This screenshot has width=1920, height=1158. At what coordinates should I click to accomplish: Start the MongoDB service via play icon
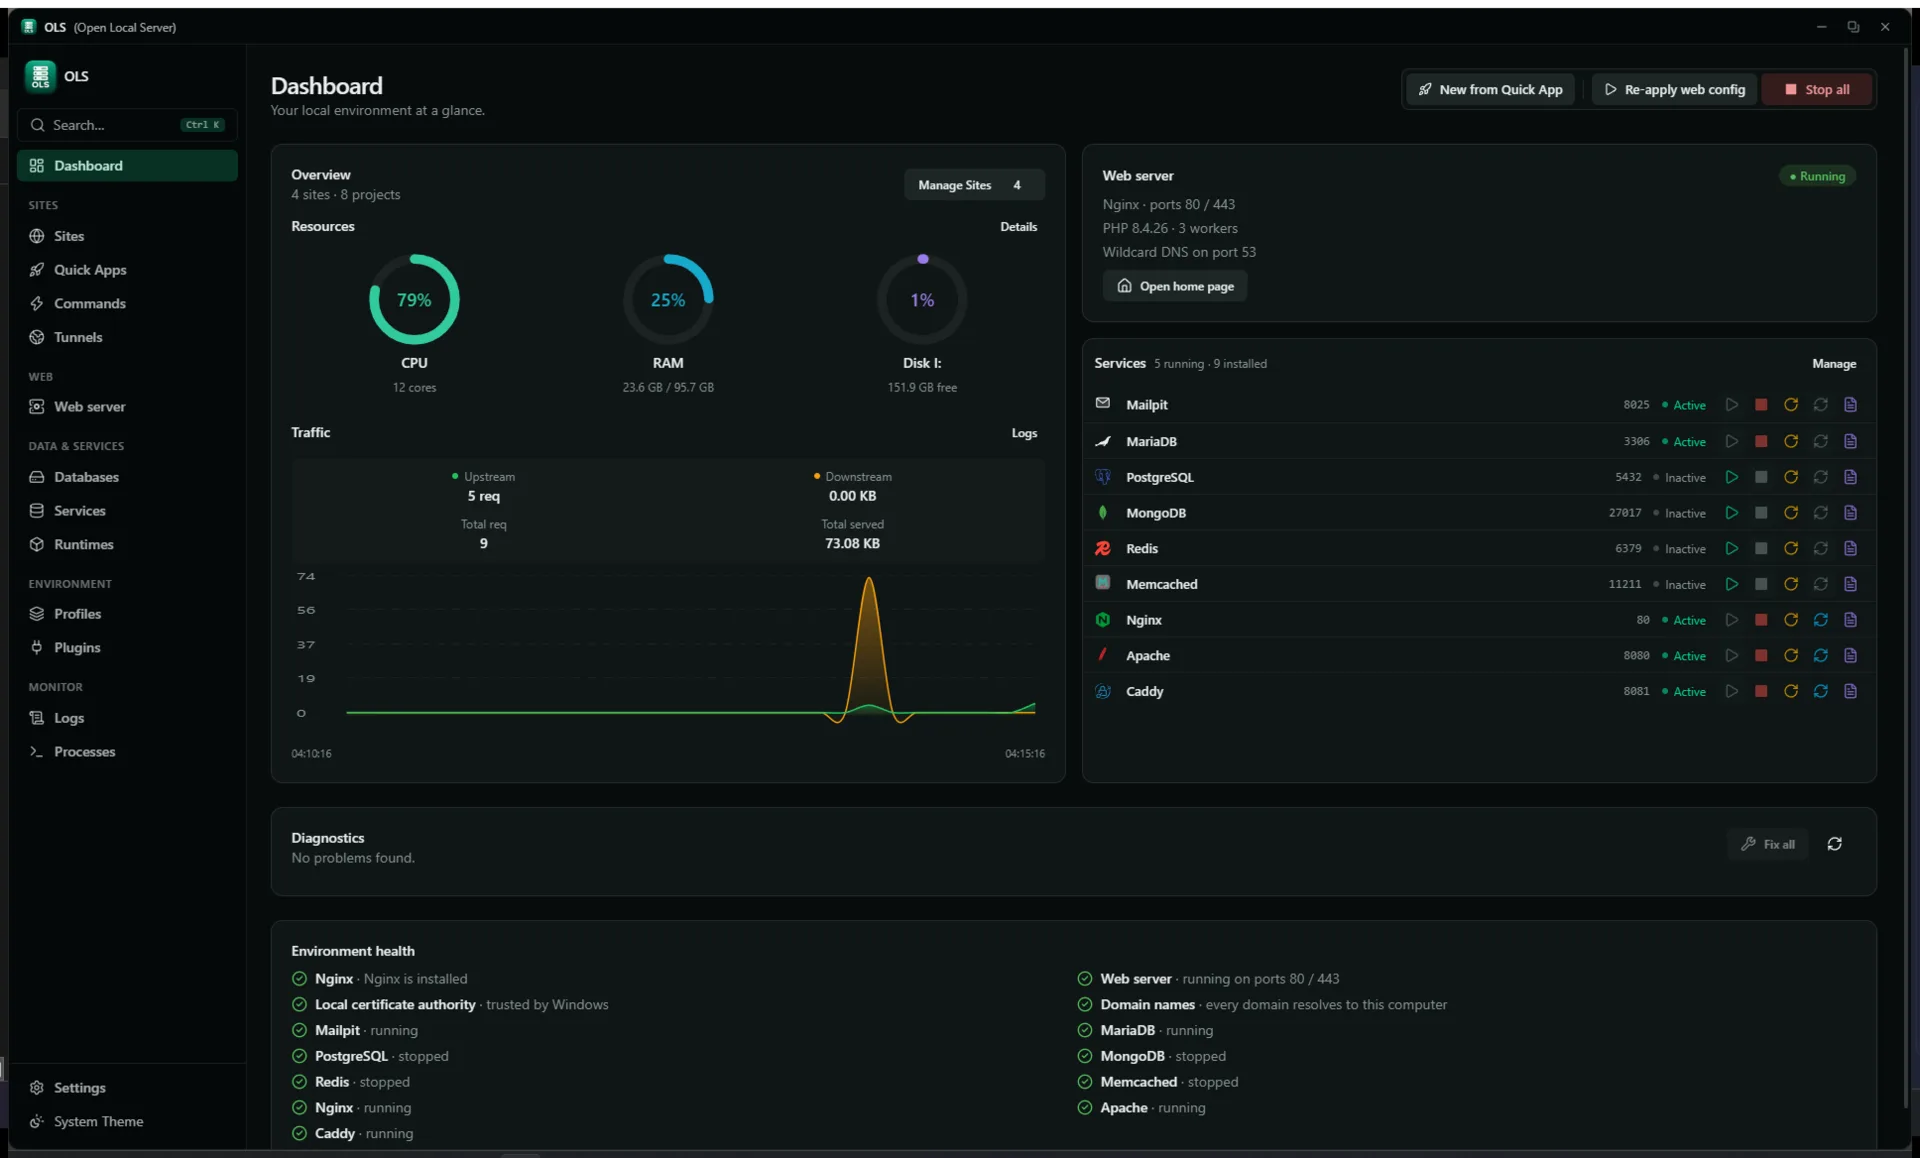[1731, 513]
